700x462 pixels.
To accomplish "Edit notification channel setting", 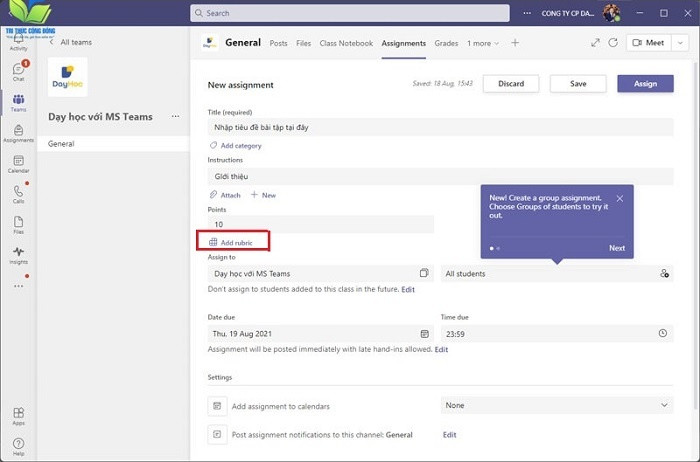I will coord(450,434).
